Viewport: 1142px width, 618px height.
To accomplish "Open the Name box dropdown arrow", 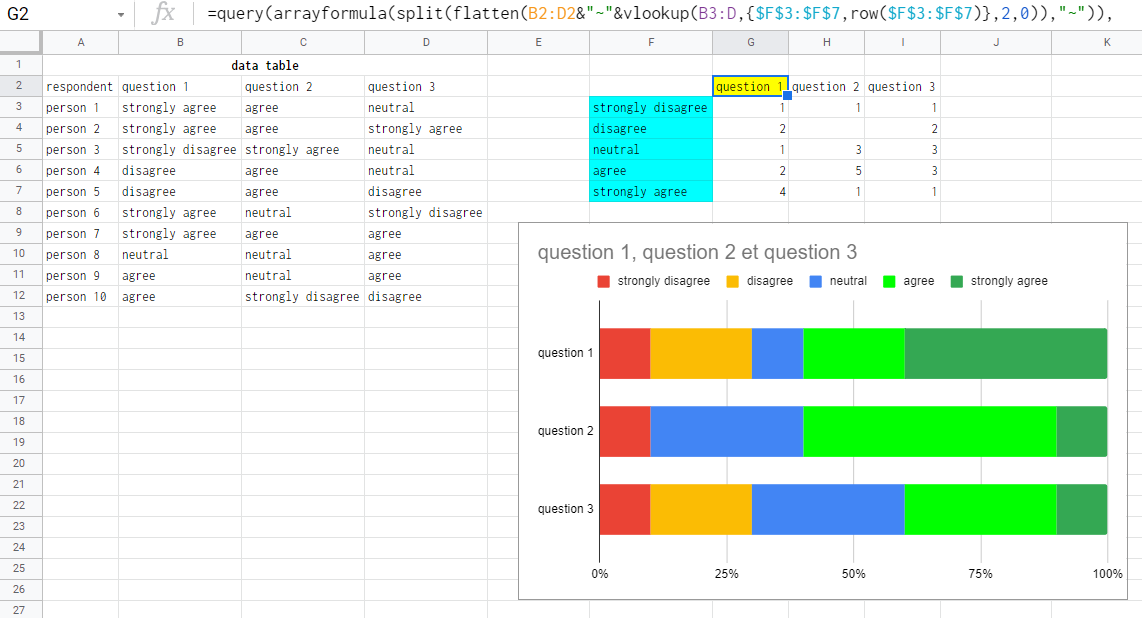I will 120,15.
